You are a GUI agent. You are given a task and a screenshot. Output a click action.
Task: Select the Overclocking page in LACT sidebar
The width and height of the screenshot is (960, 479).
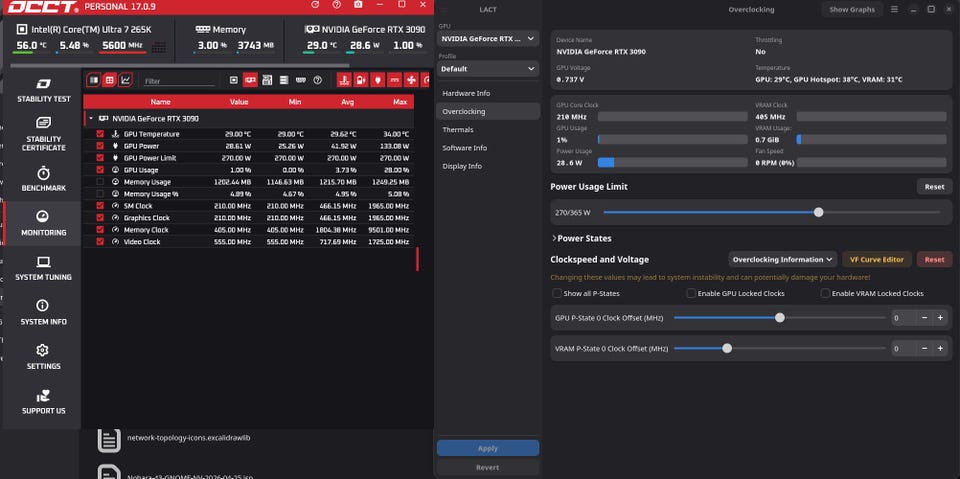pyautogui.click(x=488, y=111)
